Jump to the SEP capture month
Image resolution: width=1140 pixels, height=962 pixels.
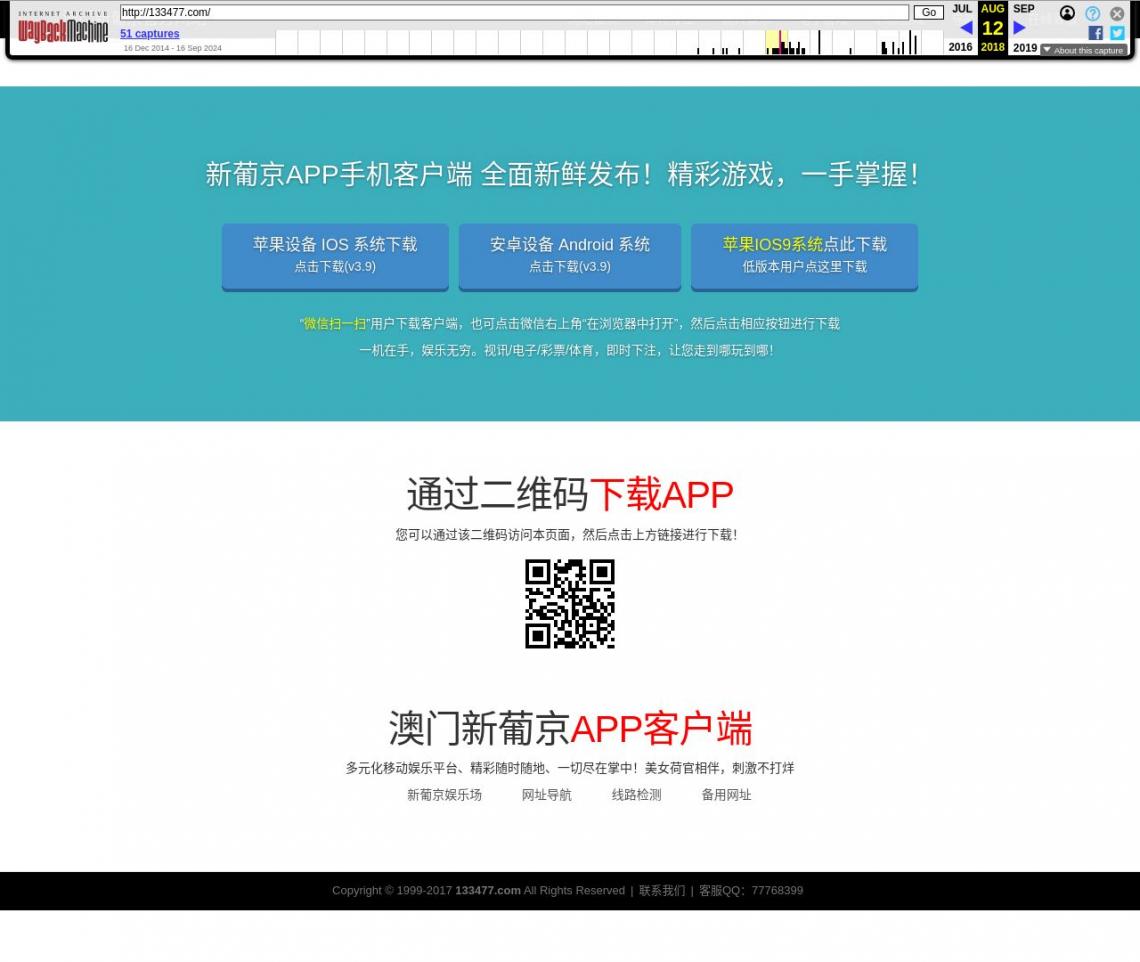pyautogui.click(x=1024, y=9)
